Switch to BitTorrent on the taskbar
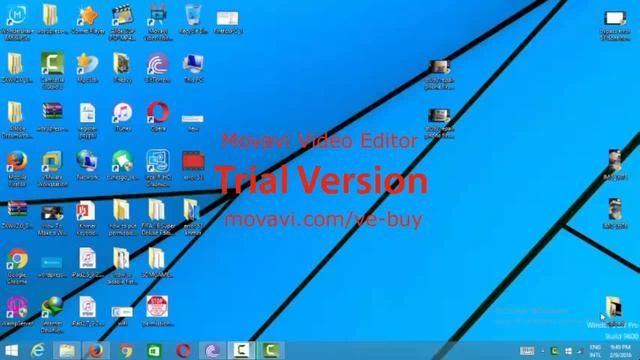This screenshot has height=360, width=640. click(x=212, y=351)
